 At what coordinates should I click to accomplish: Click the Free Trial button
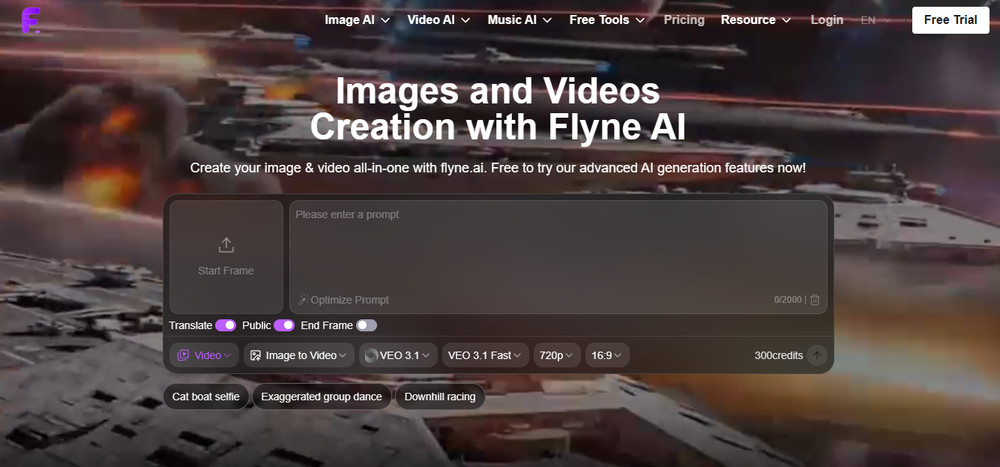pos(950,20)
